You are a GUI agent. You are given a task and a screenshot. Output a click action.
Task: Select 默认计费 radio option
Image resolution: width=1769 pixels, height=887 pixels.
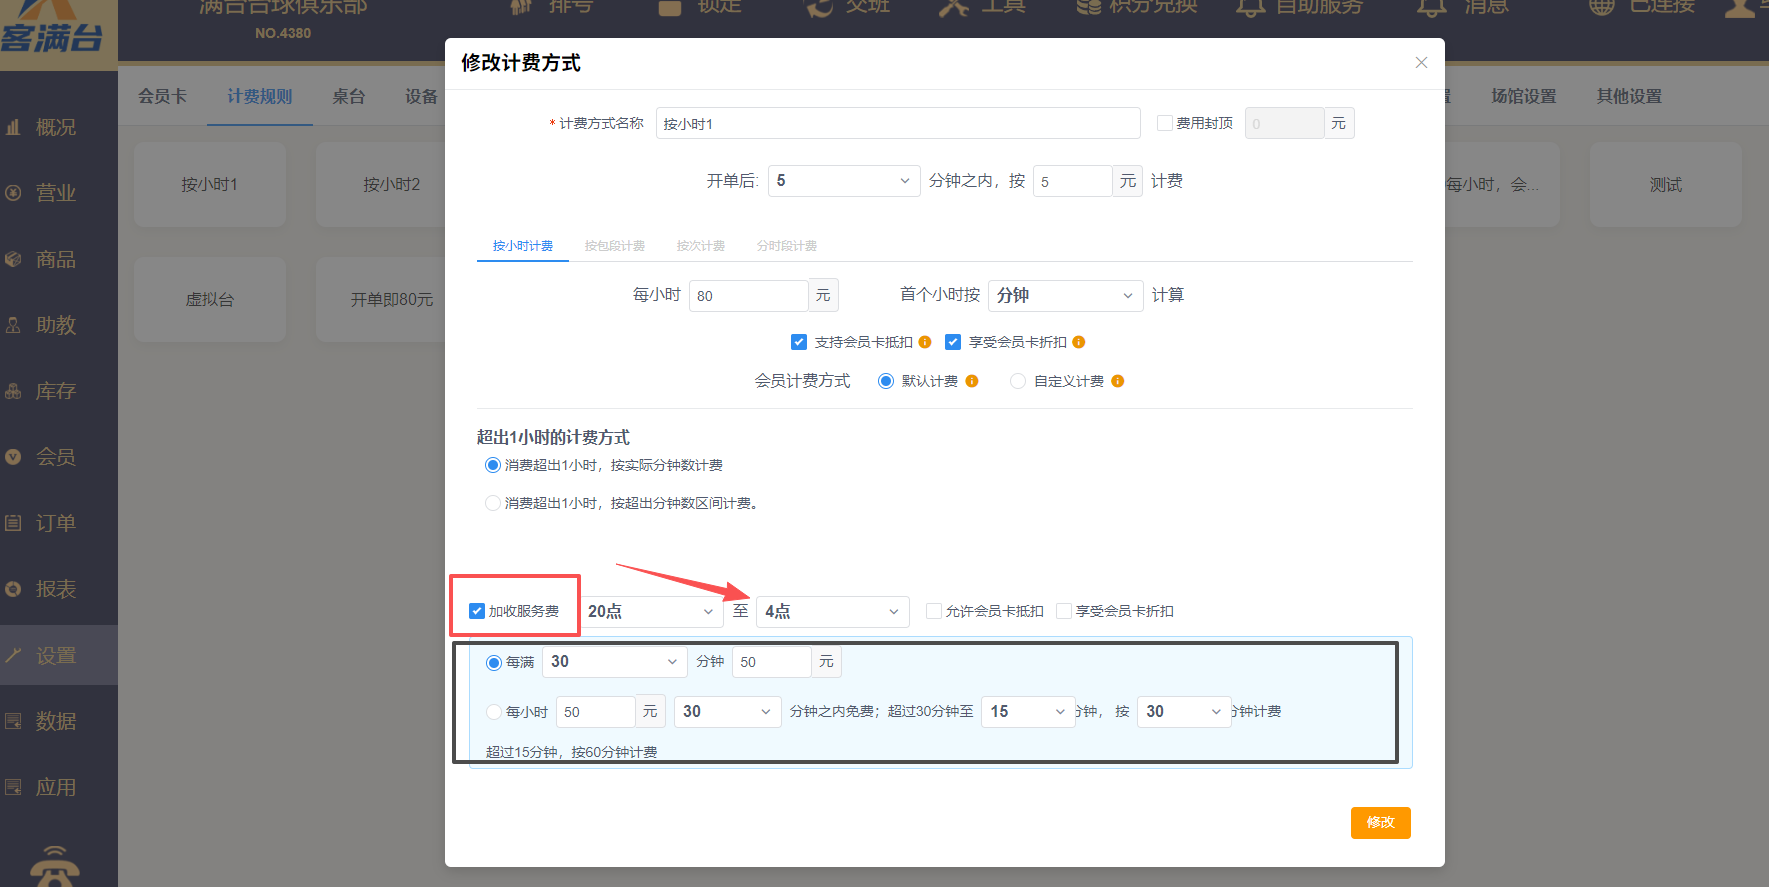coord(886,381)
